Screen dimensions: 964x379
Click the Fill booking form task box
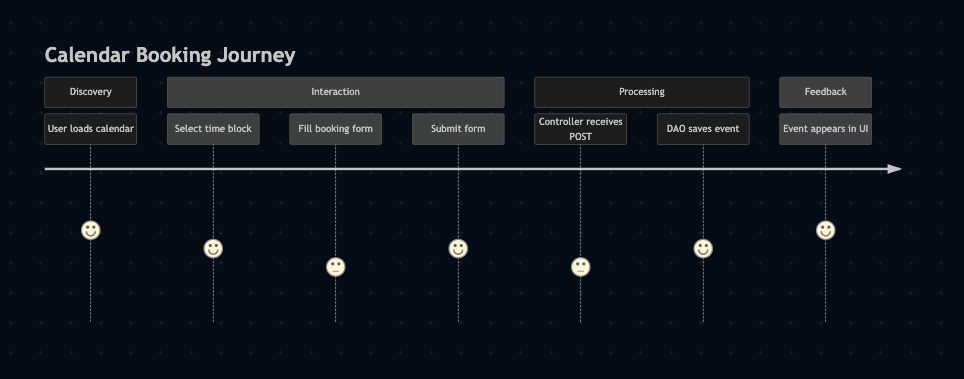336,129
